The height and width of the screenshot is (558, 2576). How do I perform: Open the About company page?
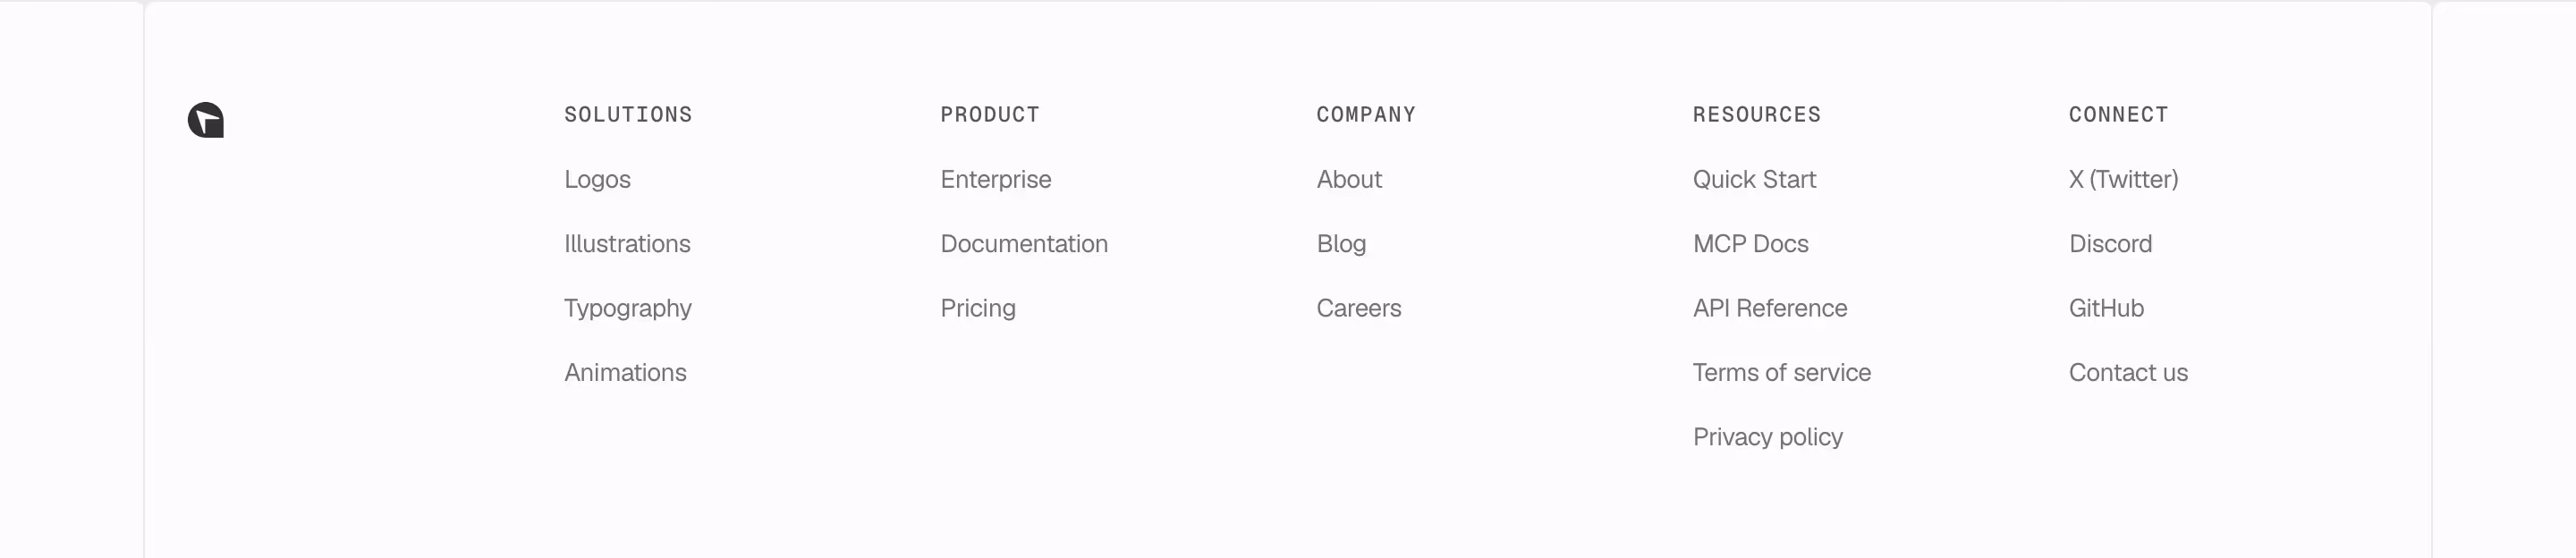pyautogui.click(x=1349, y=180)
